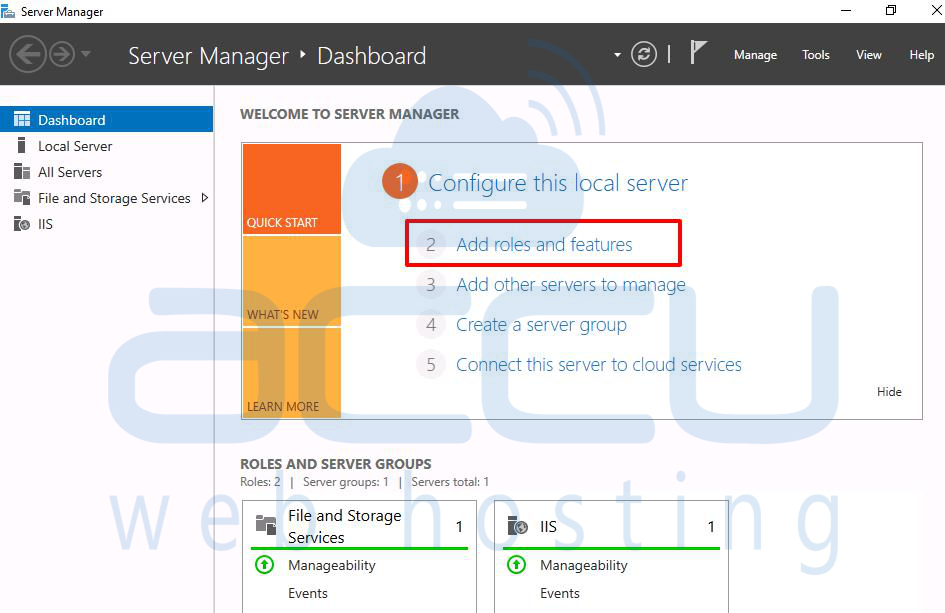This screenshot has height=613, width=945.
Task: Click Manageability in File and Storage Services tile
Action: pyautogui.click(x=331, y=565)
